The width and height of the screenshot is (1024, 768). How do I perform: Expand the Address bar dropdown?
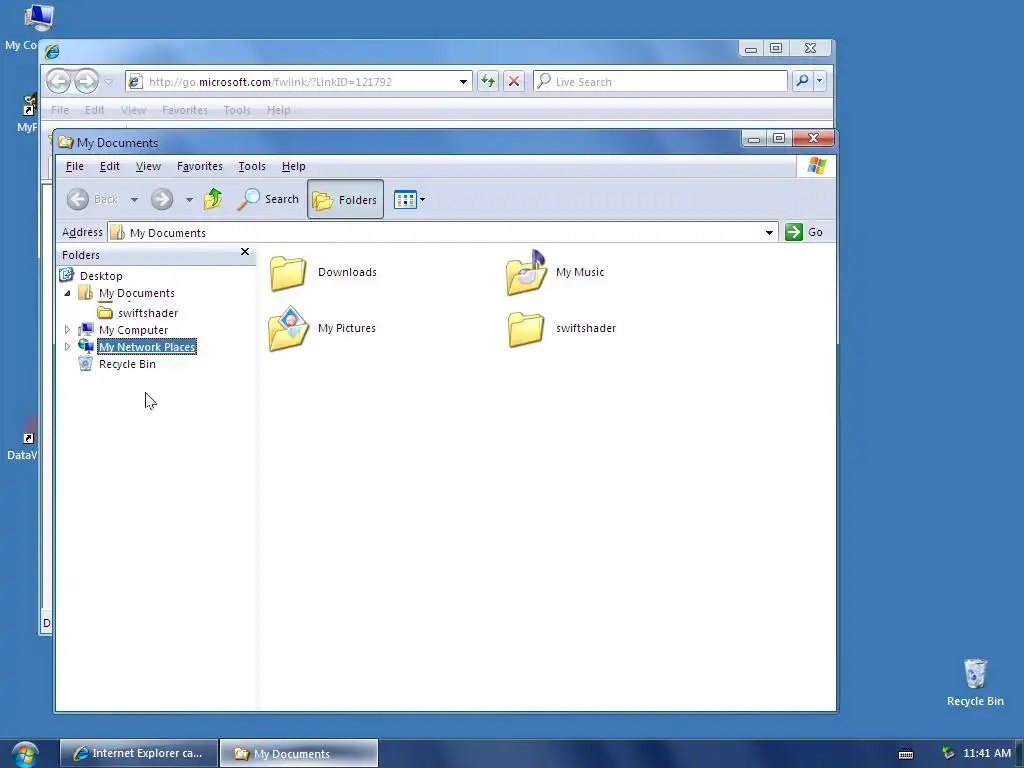click(x=769, y=232)
